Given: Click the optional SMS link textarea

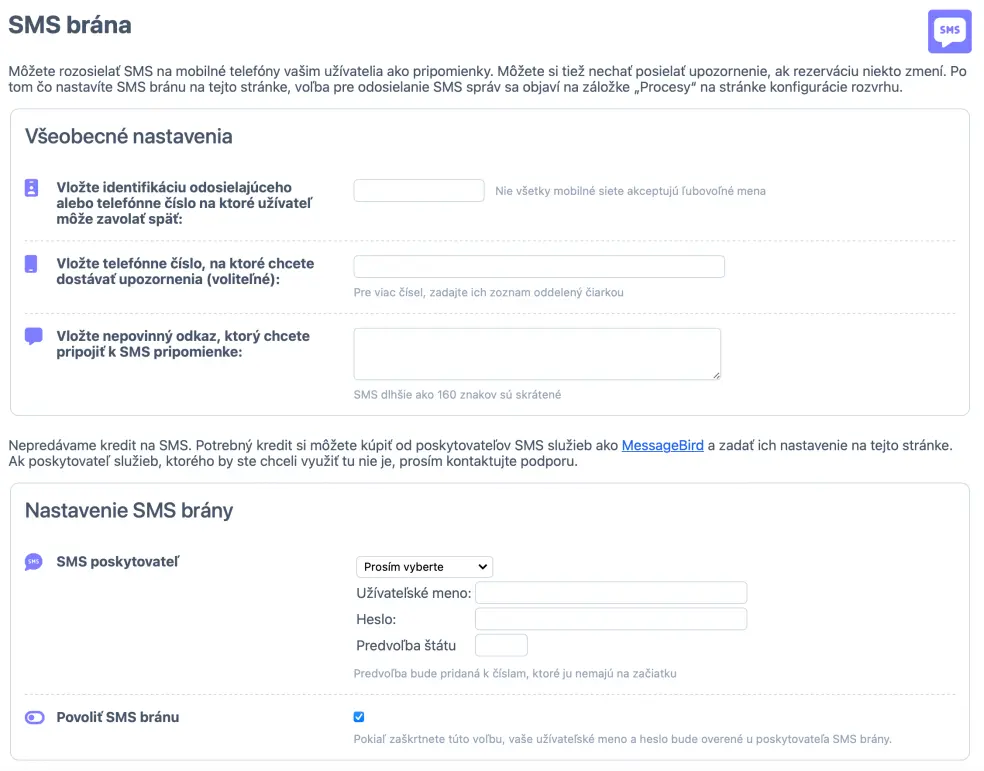Looking at the screenshot, I should point(537,354).
